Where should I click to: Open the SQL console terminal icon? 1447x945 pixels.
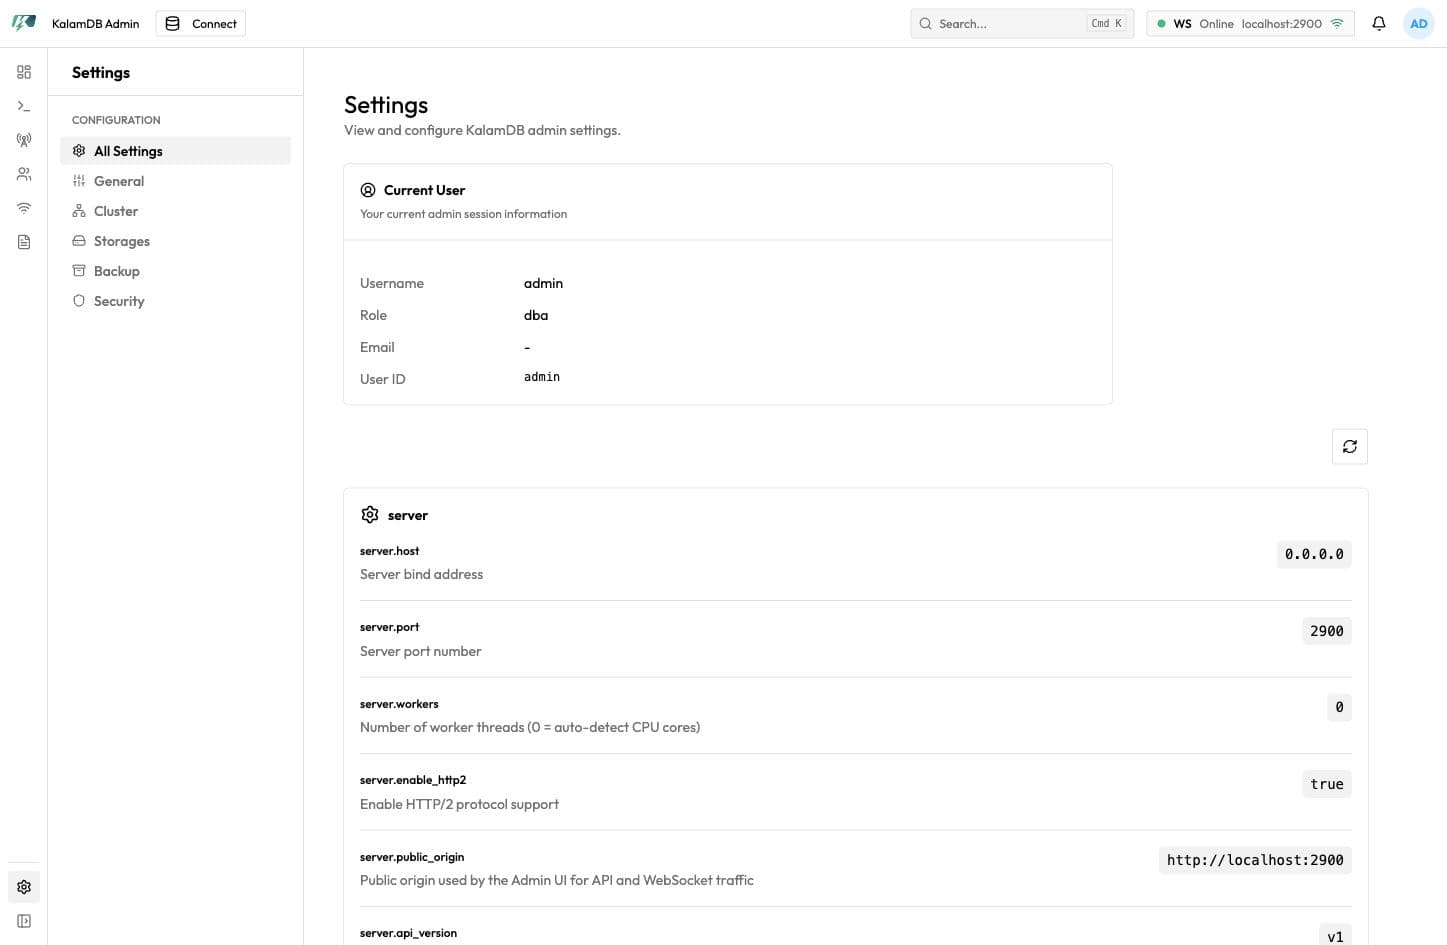click(24, 106)
